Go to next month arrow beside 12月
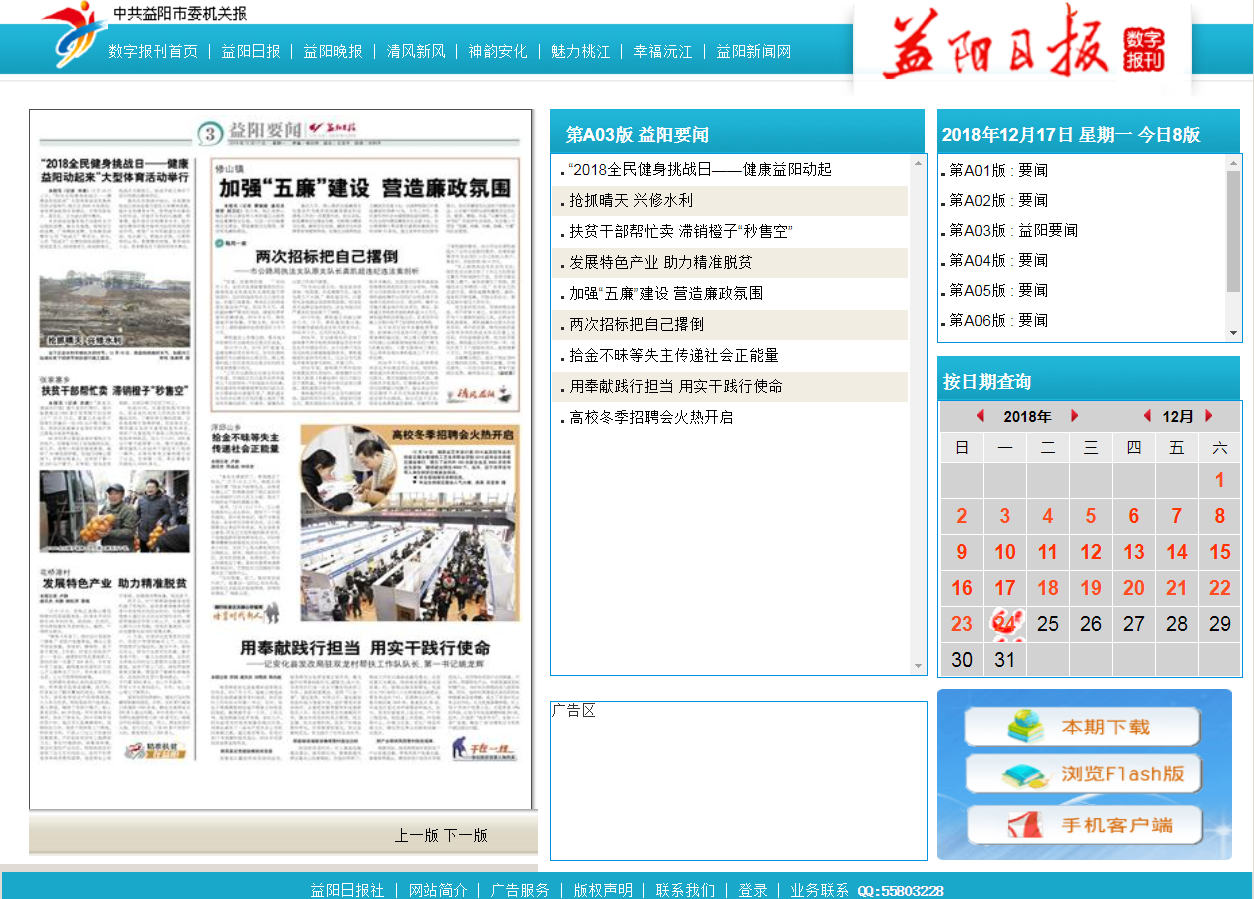 tap(1209, 416)
